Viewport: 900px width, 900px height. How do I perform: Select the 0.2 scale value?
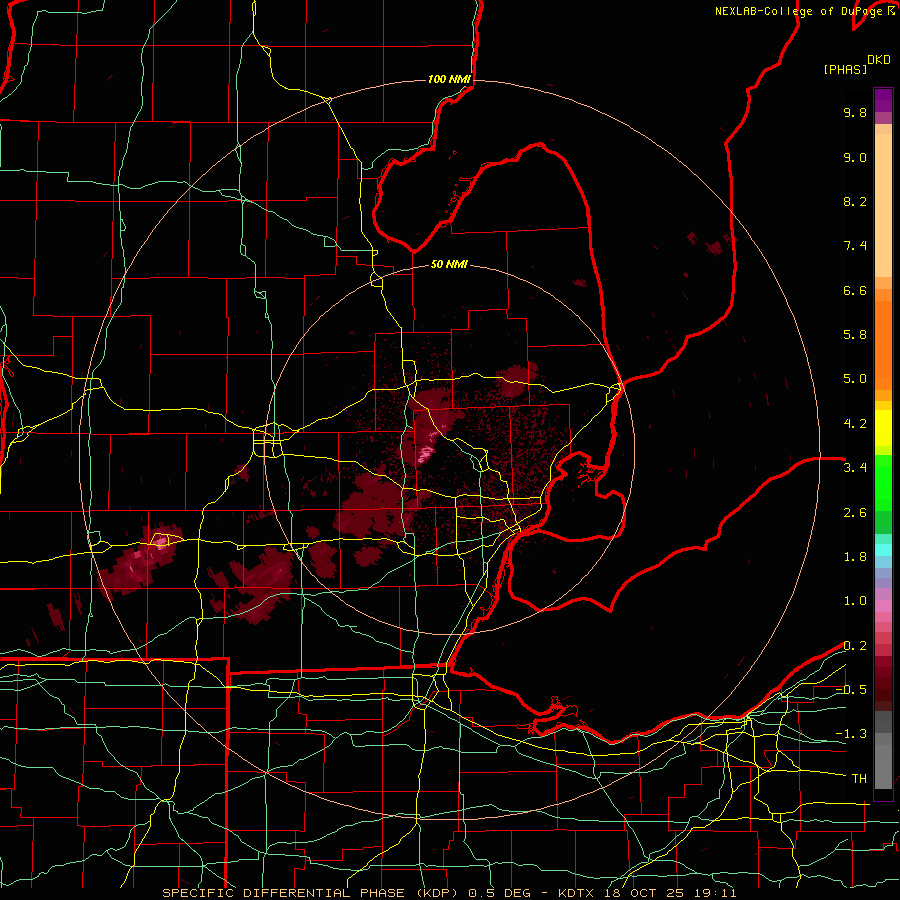click(855, 646)
